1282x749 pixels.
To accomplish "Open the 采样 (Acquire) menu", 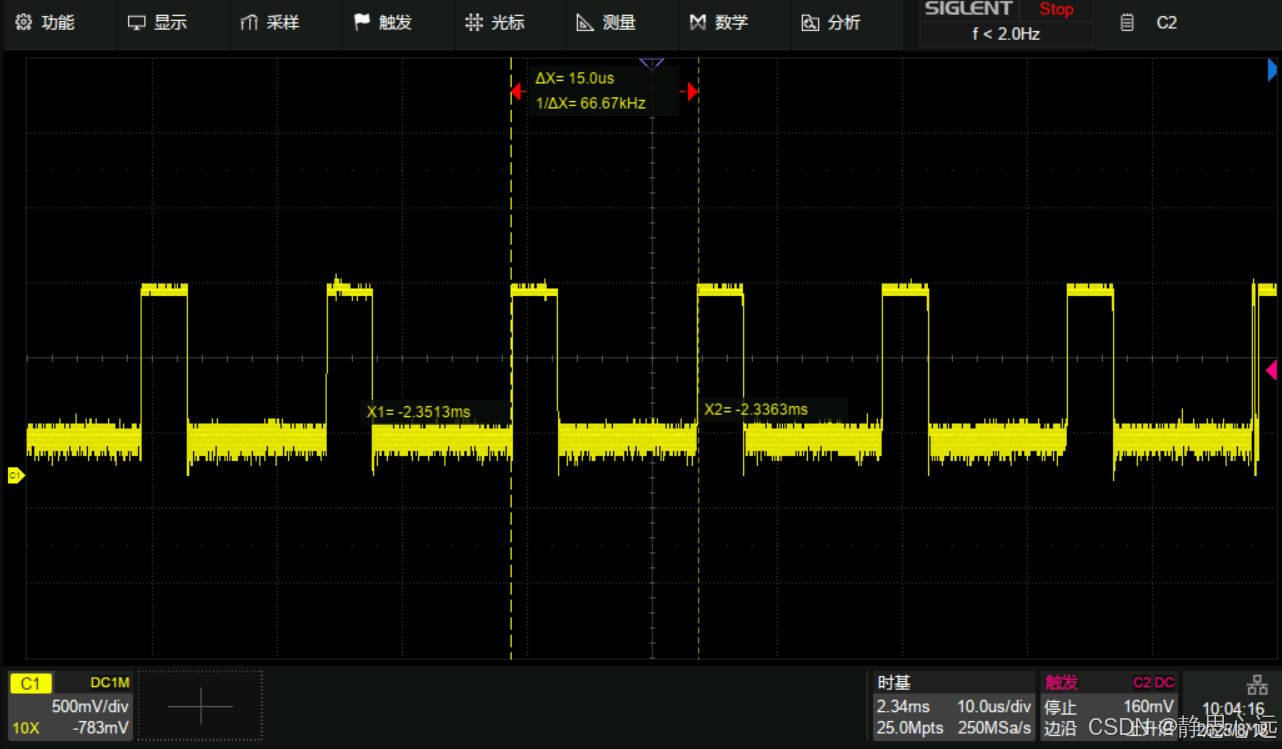I will click(x=271, y=22).
